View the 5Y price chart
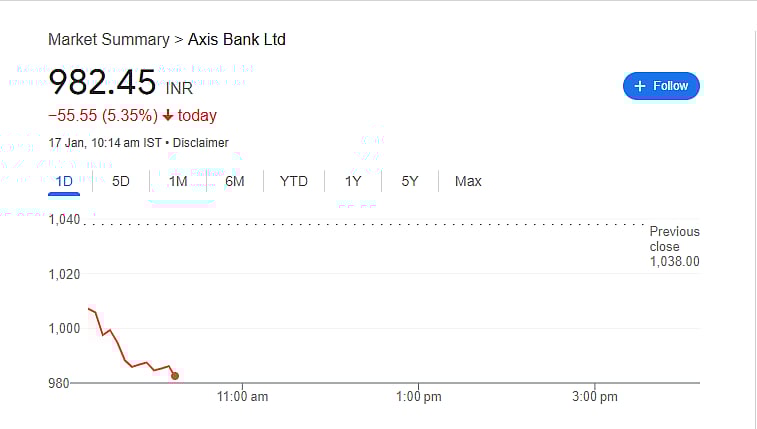 tap(410, 181)
